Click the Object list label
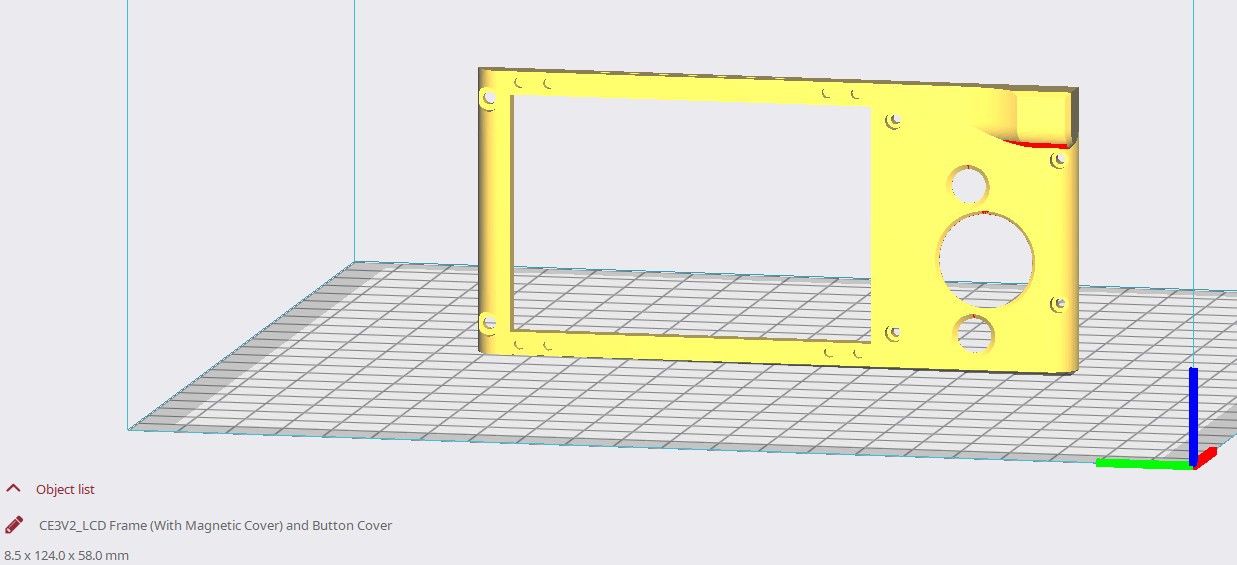 click(x=65, y=490)
